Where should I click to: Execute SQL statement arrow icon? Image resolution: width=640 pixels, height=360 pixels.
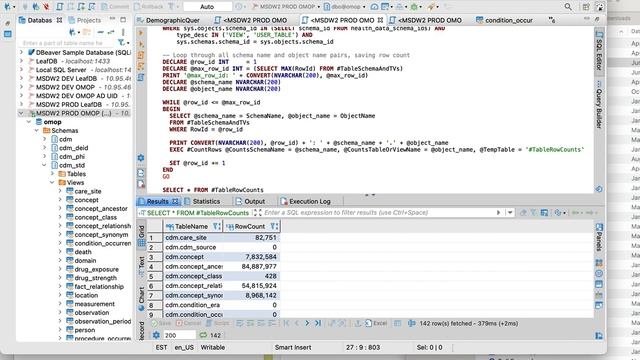pos(141,33)
